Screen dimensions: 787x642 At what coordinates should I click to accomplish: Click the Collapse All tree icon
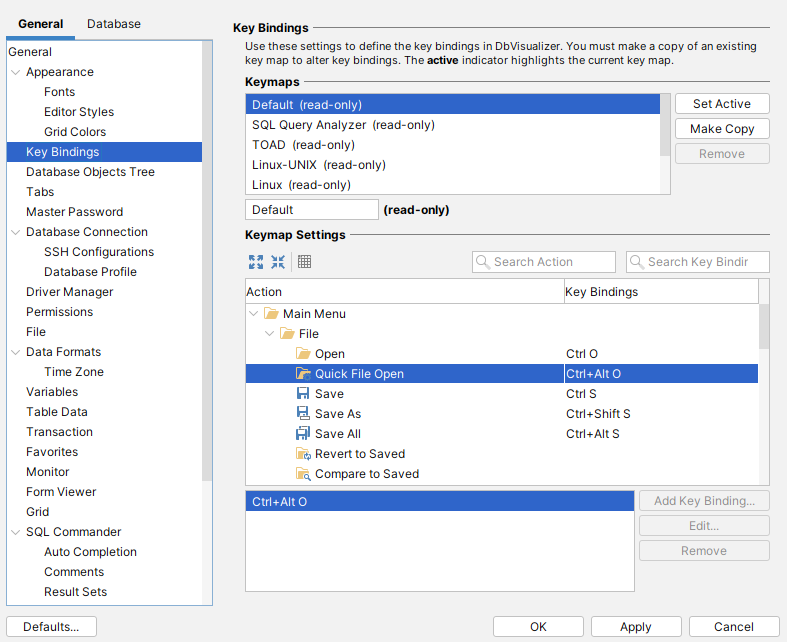(278, 262)
